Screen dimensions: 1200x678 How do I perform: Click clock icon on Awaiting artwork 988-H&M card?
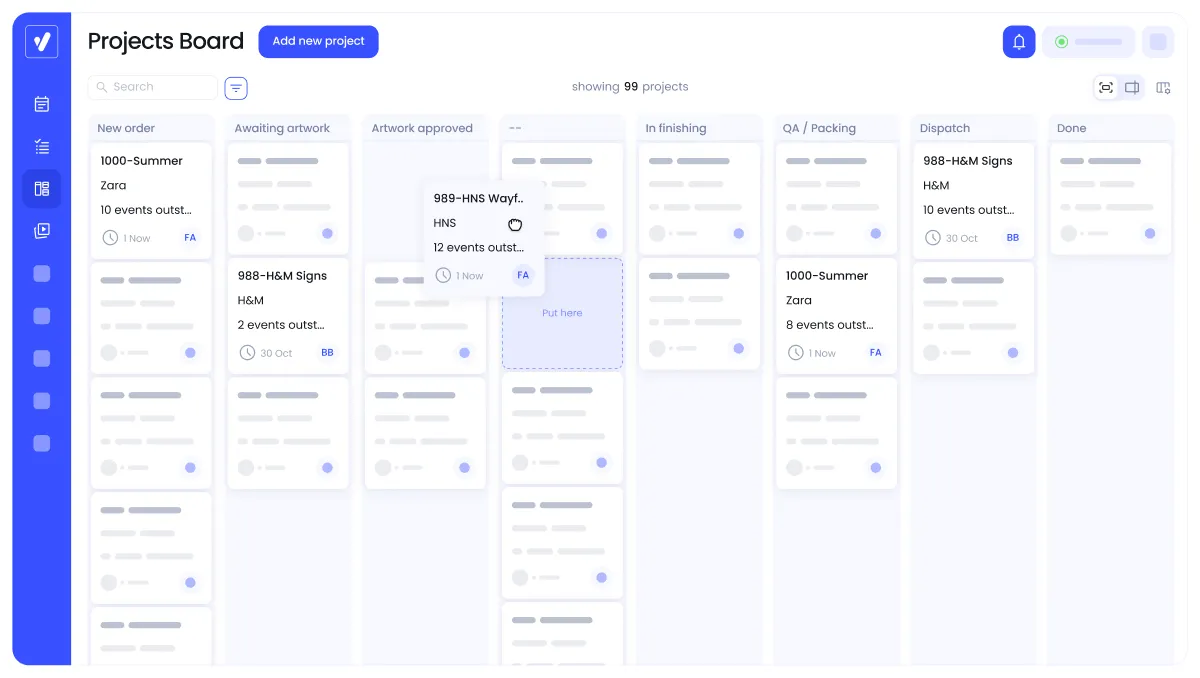click(248, 353)
